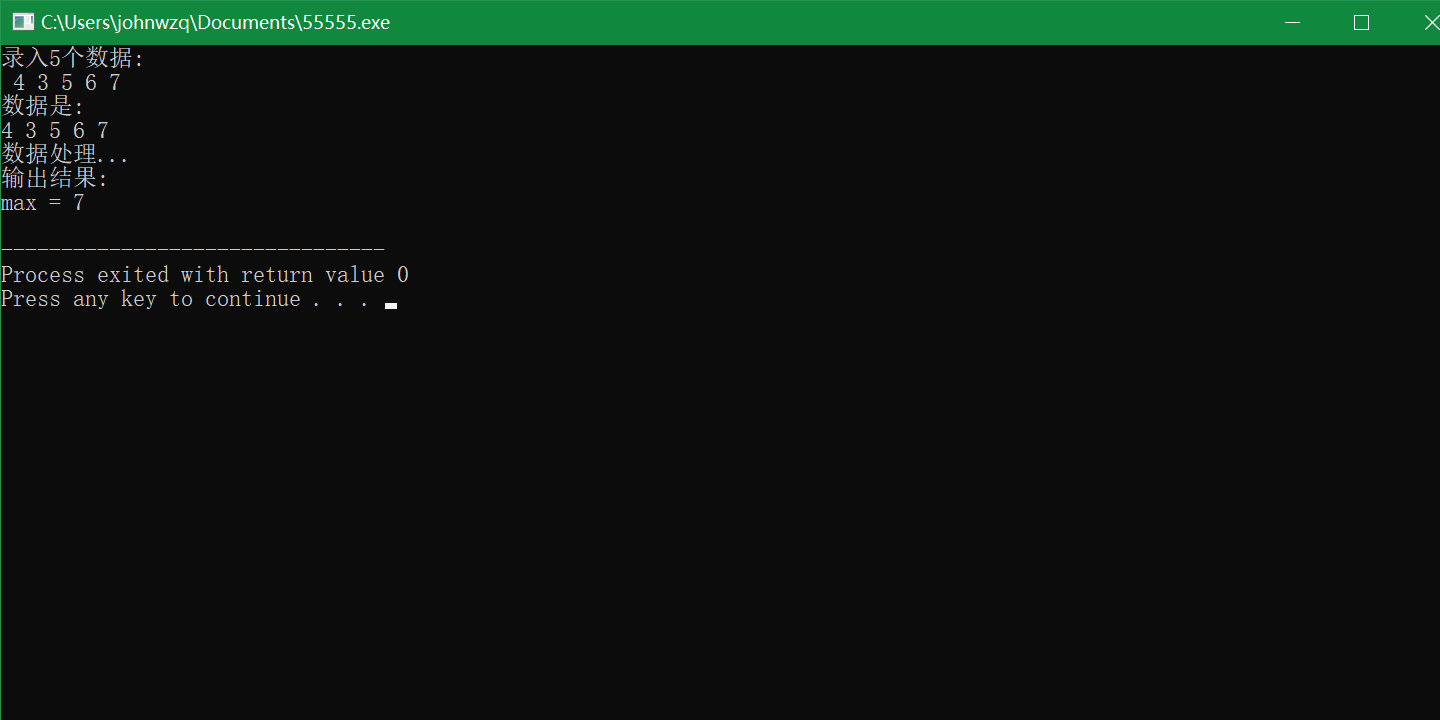1440x720 pixels.
Task: Click the line '输出结果:'
Action: coord(54,177)
